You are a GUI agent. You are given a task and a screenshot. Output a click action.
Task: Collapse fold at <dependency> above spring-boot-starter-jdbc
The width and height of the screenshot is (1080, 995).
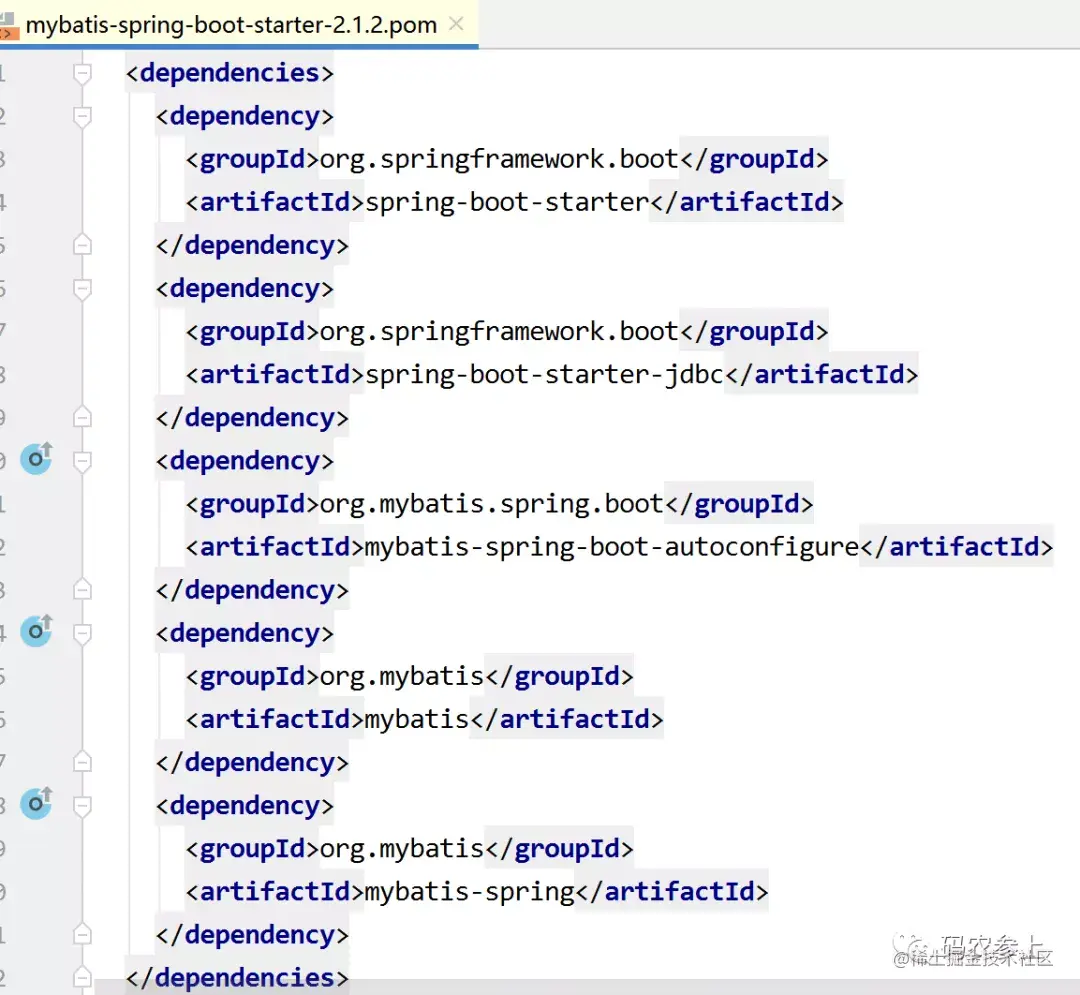point(82,289)
